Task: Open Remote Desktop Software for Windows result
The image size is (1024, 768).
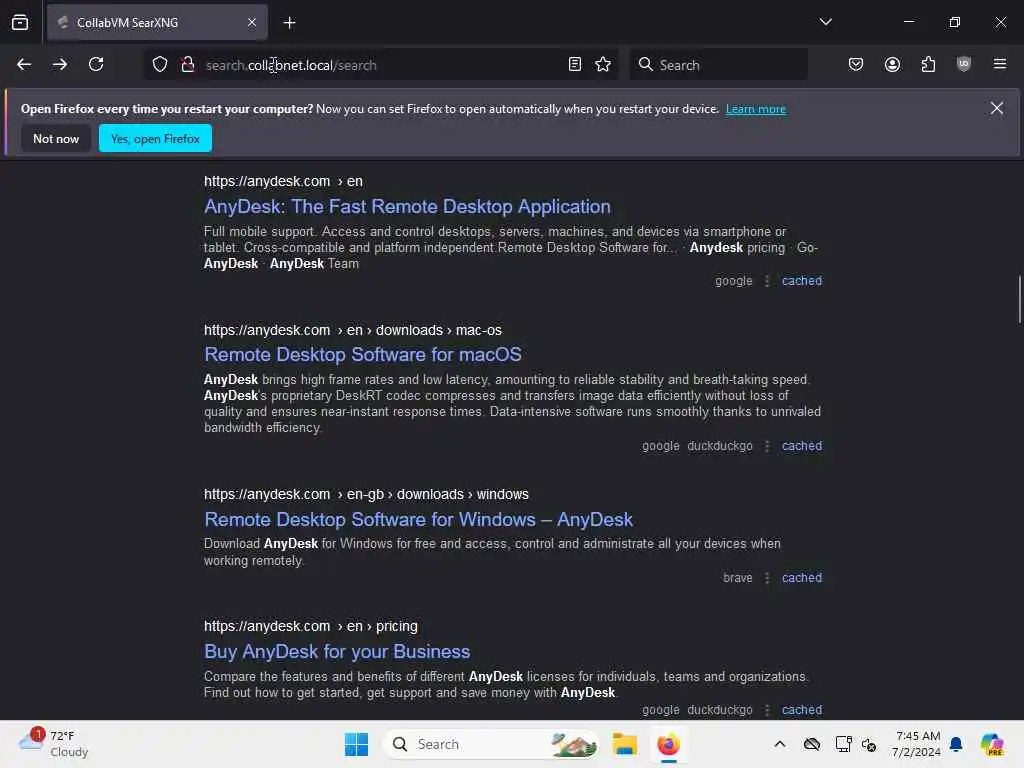Action: (x=418, y=519)
